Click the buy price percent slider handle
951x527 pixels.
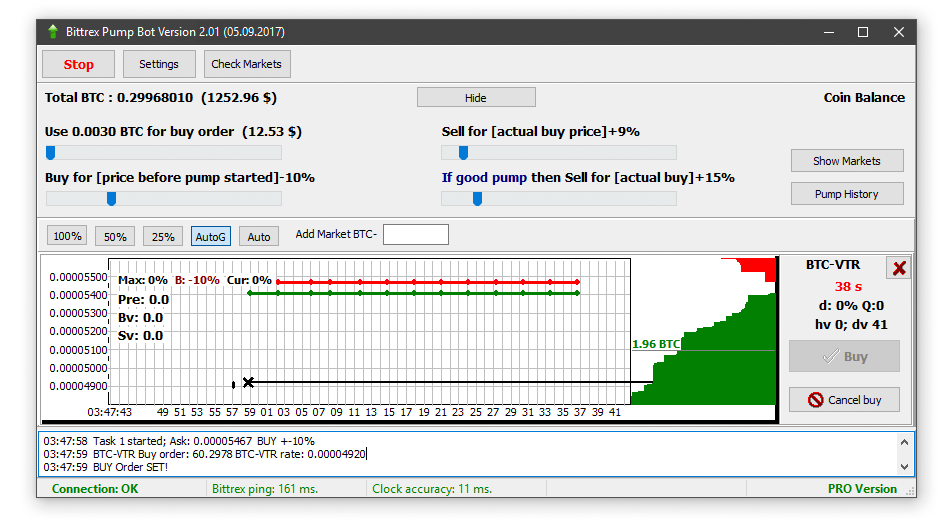click(x=112, y=198)
